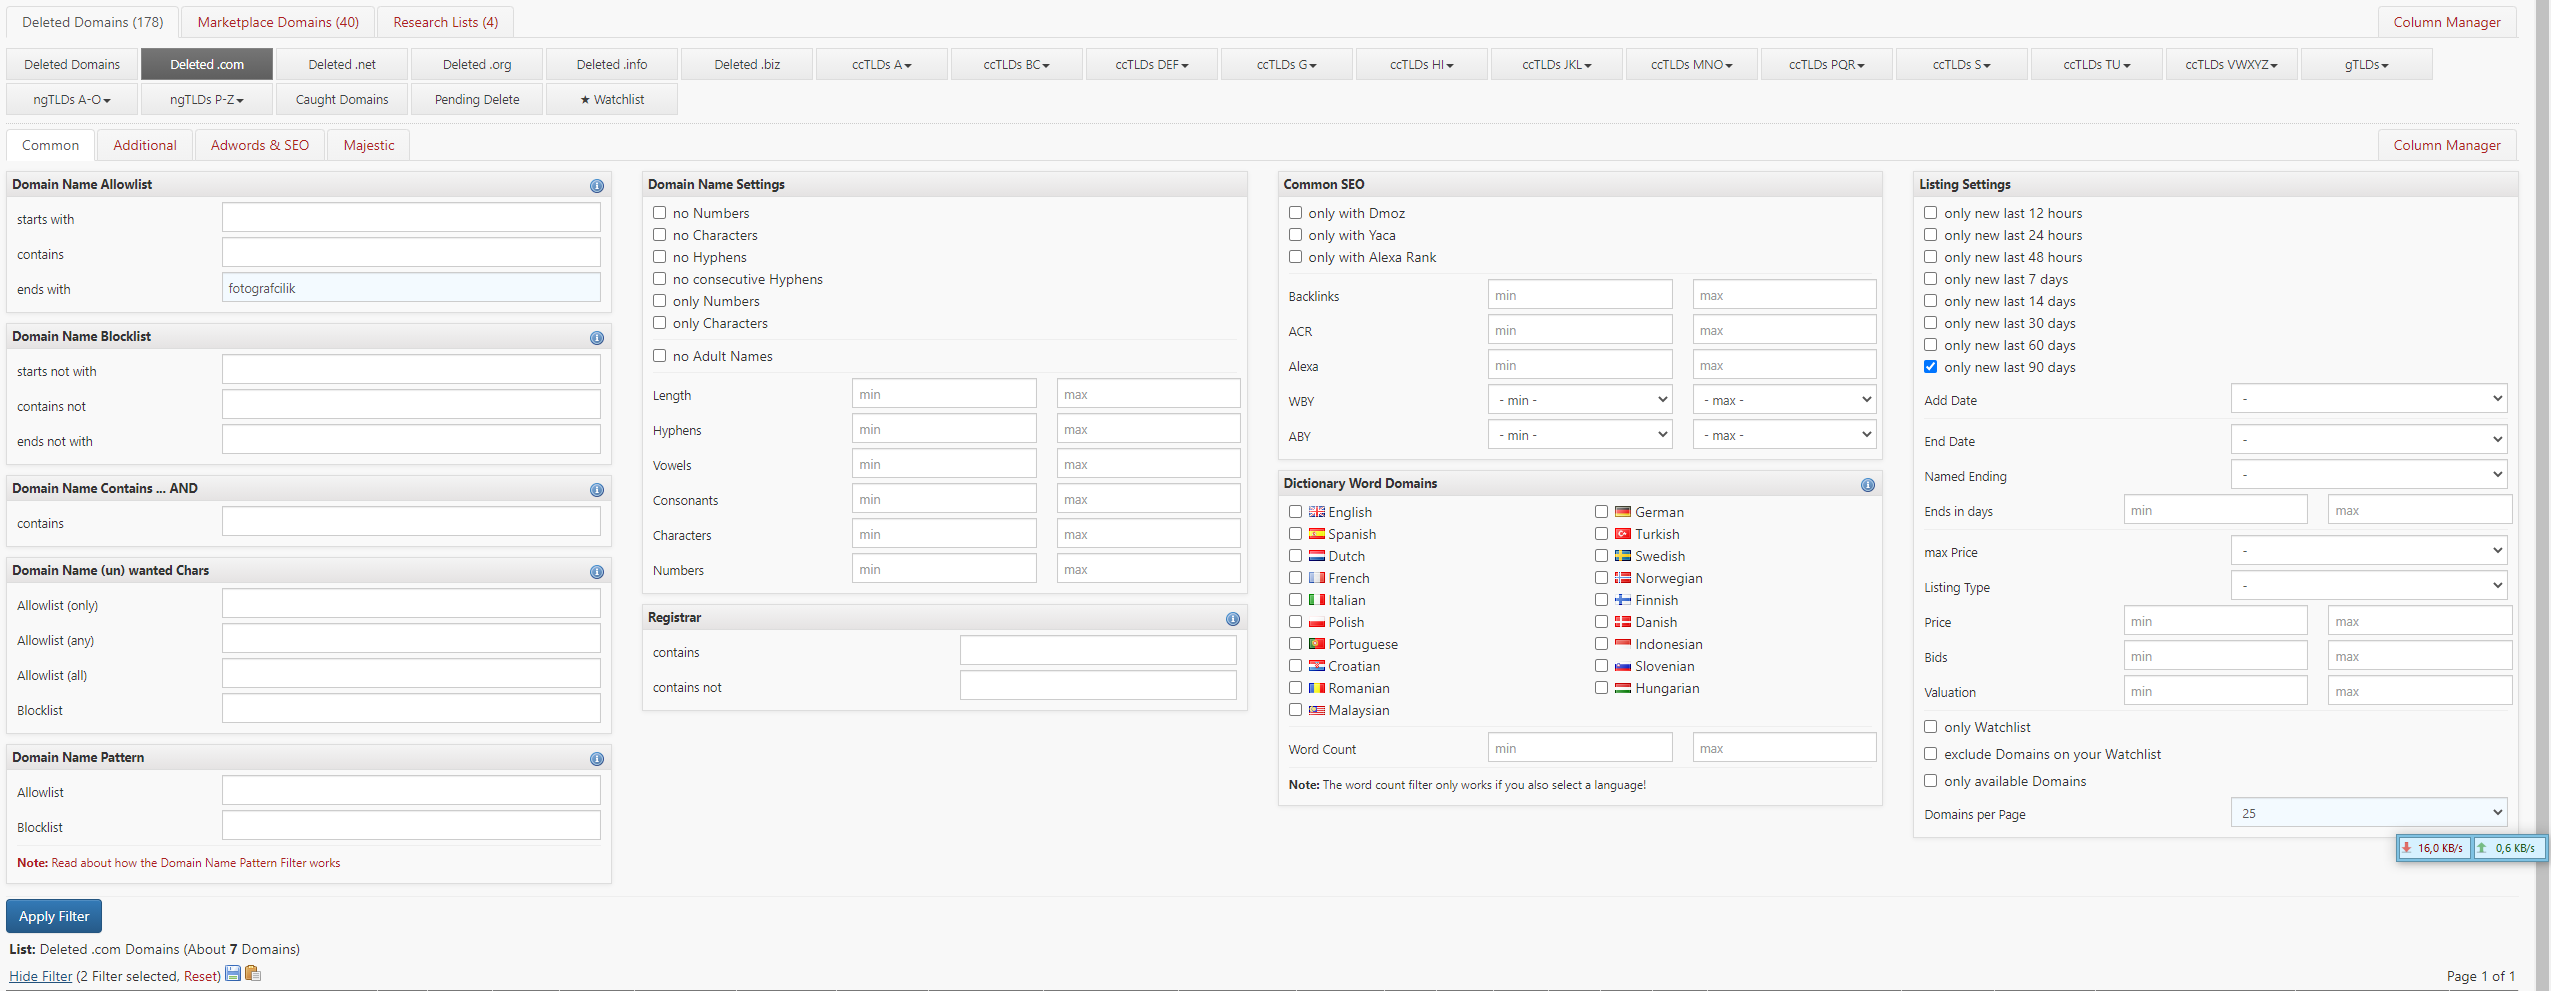Click the save filter floppy disk icon
Image resolution: width=2551 pixels, height=991 pixels.
(x=233, y=974)
